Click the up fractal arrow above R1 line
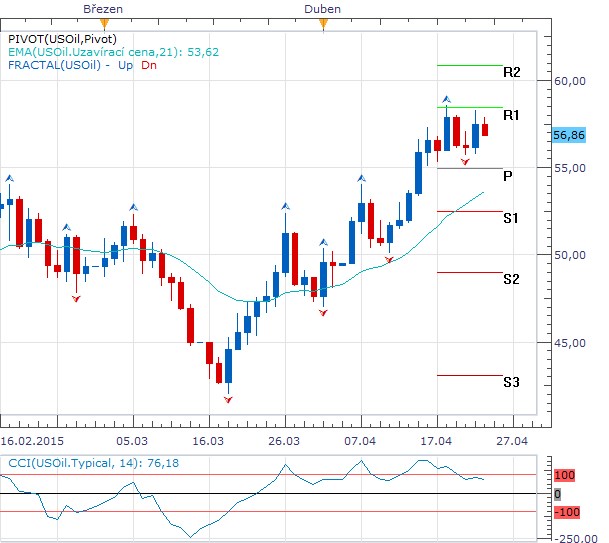Viewport: 609px width, 543px height. 447,99
